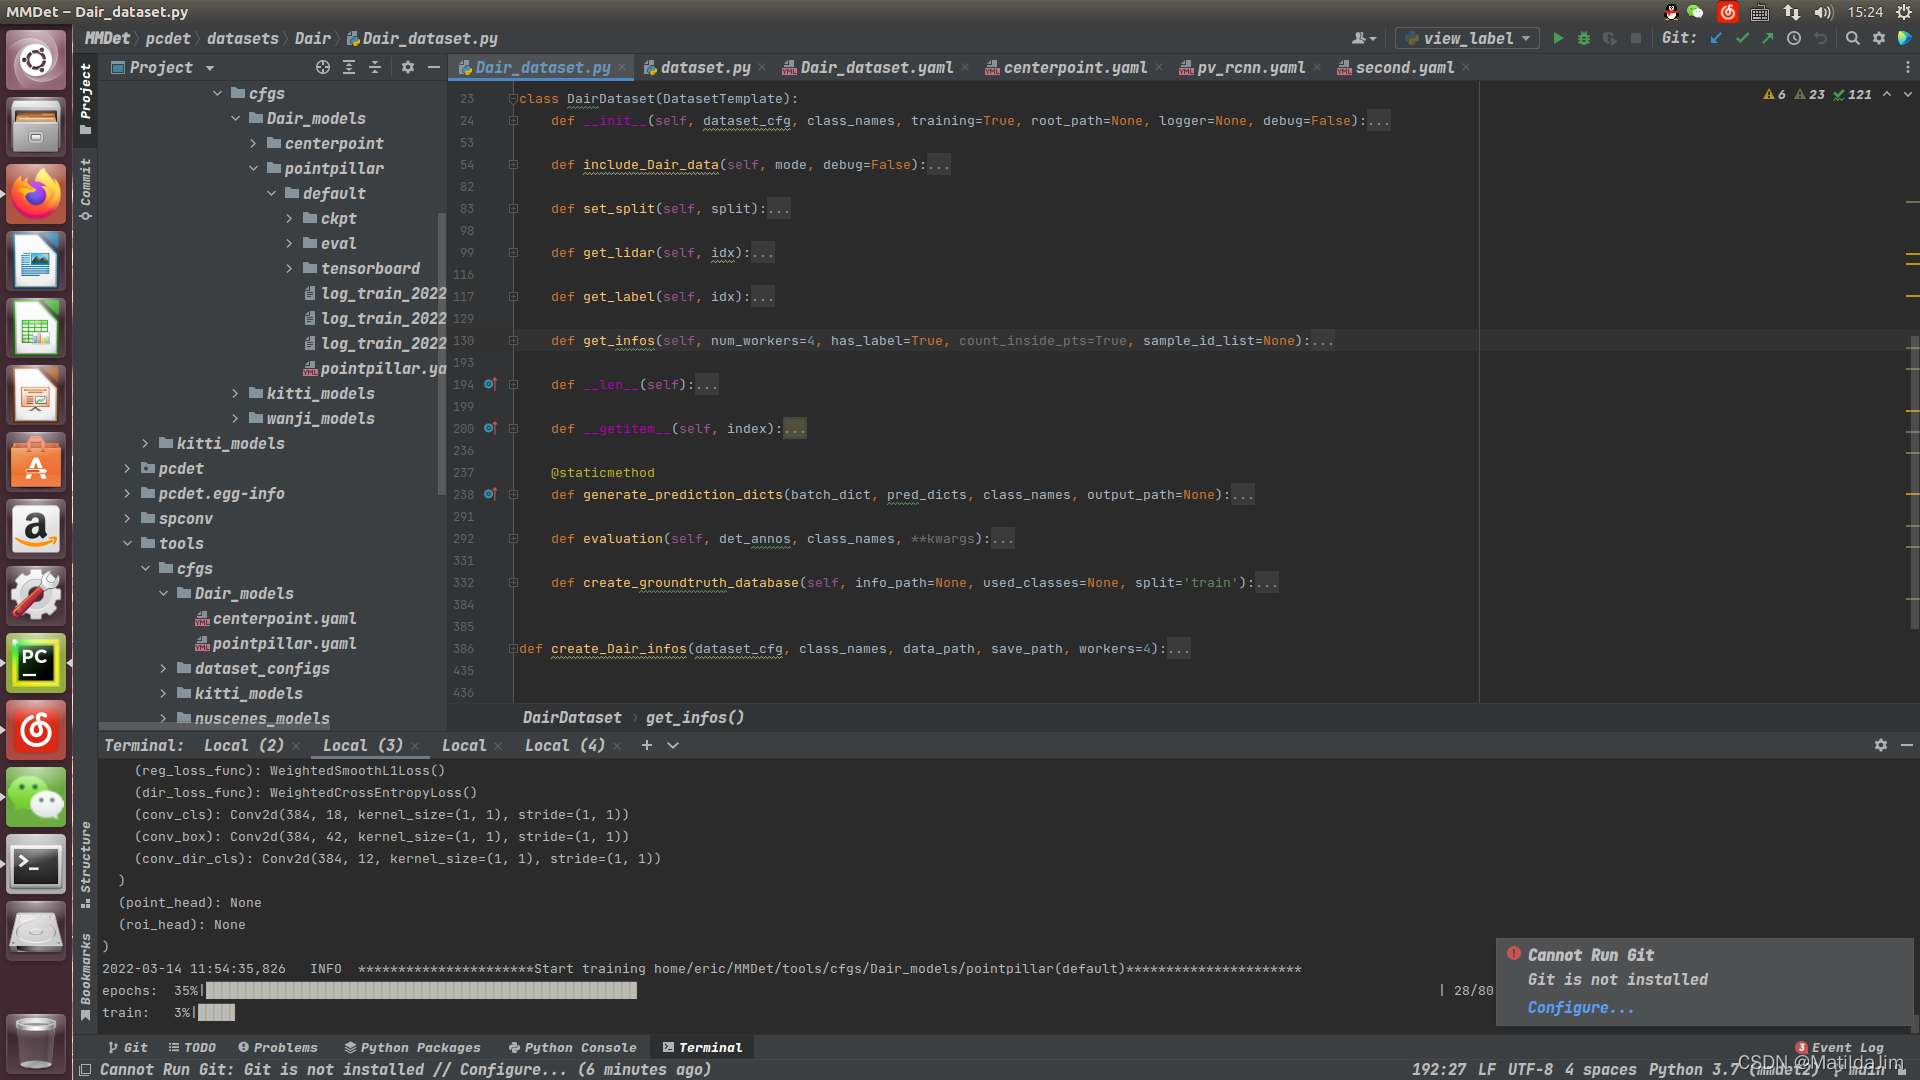The height and width of the screenshot is (1080, 1920).
Task: Launch Firefox from Ubuntu dock
Action: click(36, 194)
